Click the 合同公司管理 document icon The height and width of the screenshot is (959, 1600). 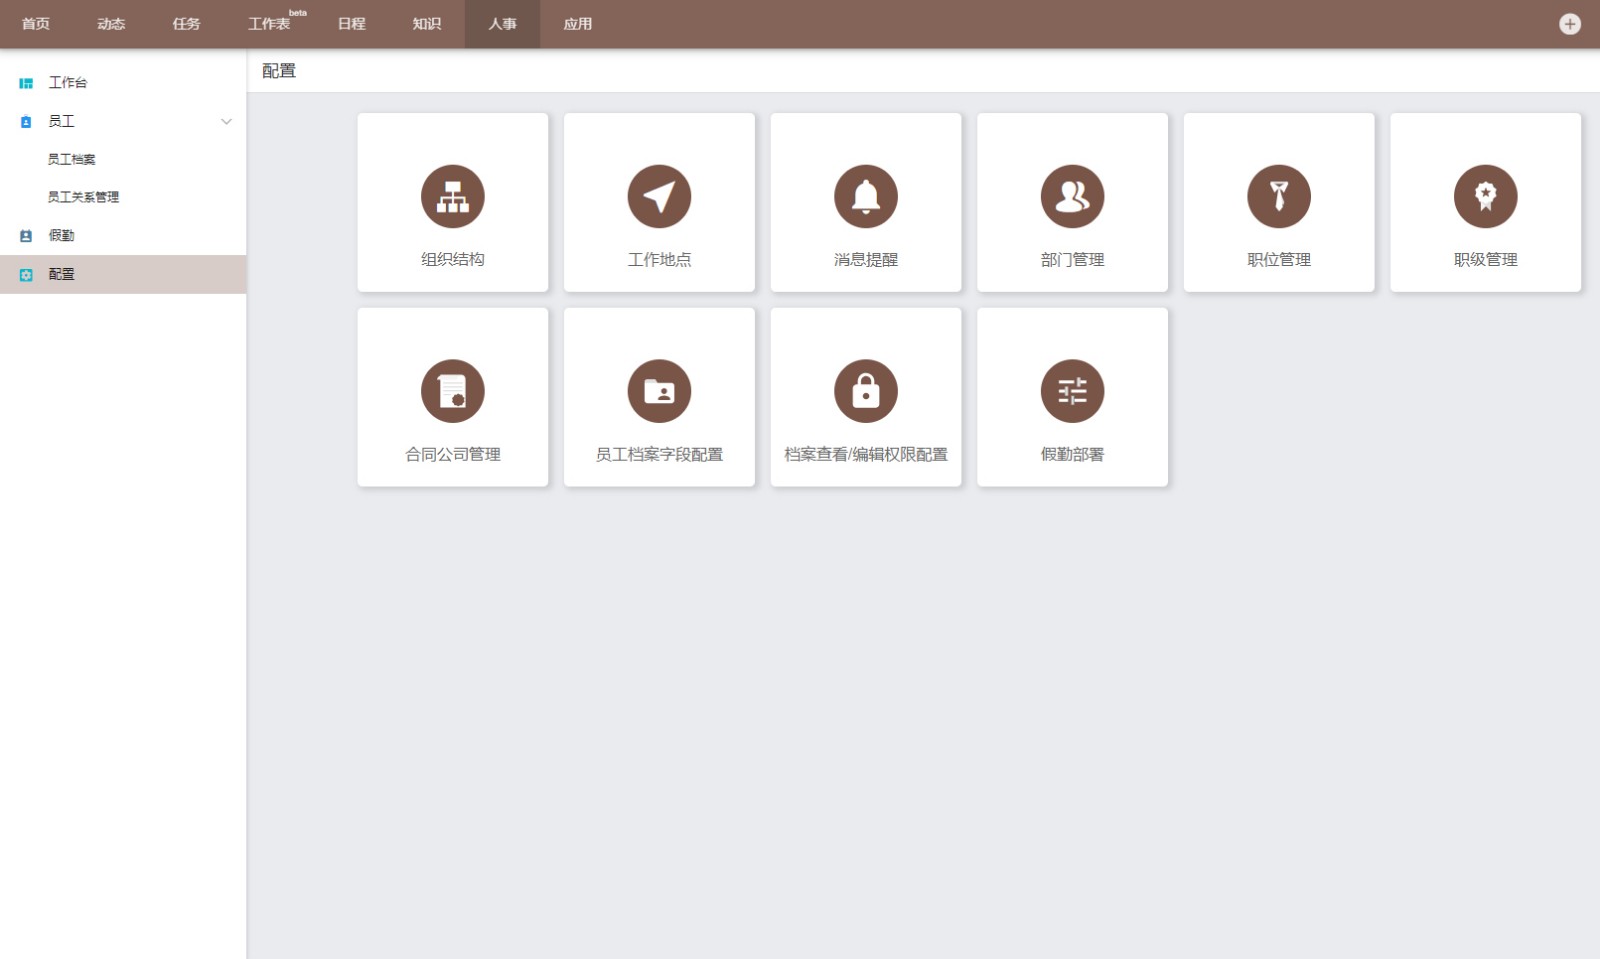[x=452, y=391]
